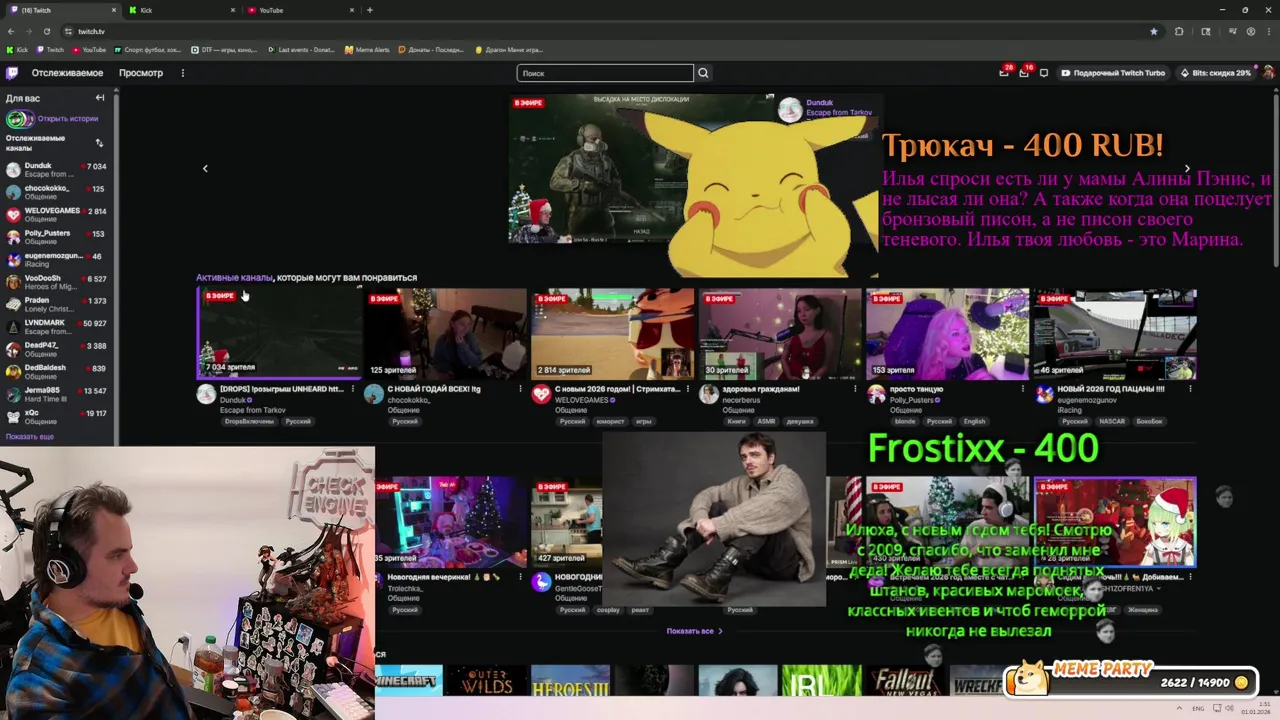Click the DropsВключены tag under Dunduk
Viewport: 1280px width, 720px height.
point(249,421)
